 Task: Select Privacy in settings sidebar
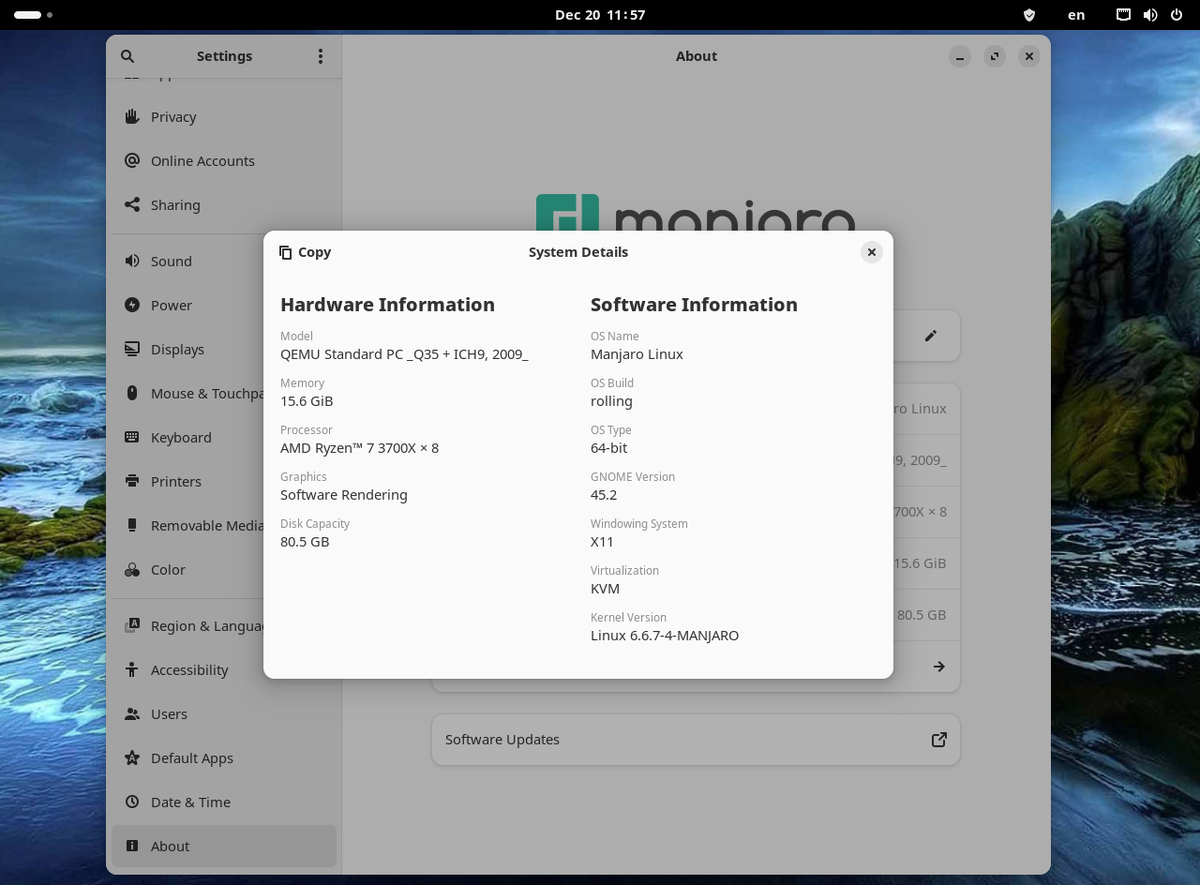[224, 117]
